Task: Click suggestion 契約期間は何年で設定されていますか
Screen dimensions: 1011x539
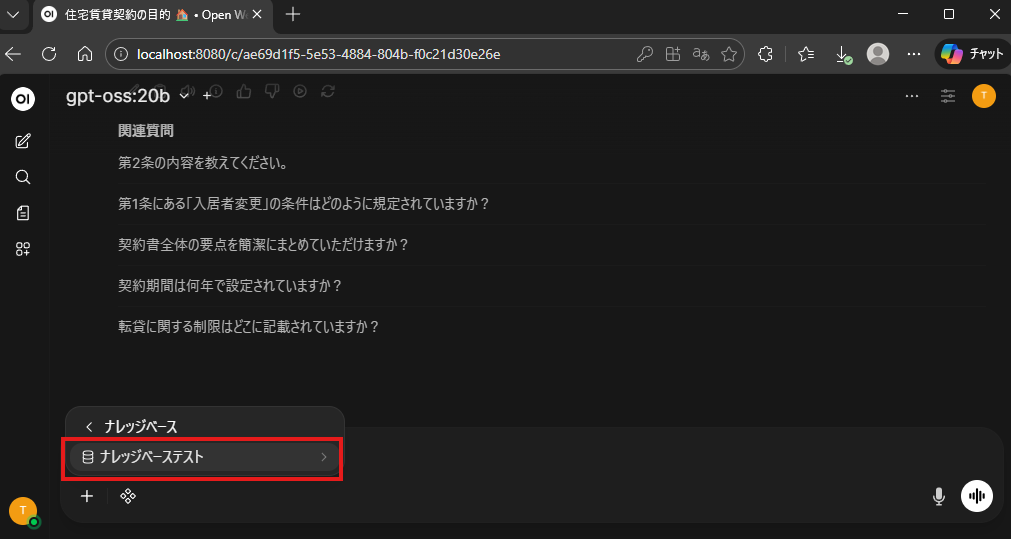Action: 230,285
